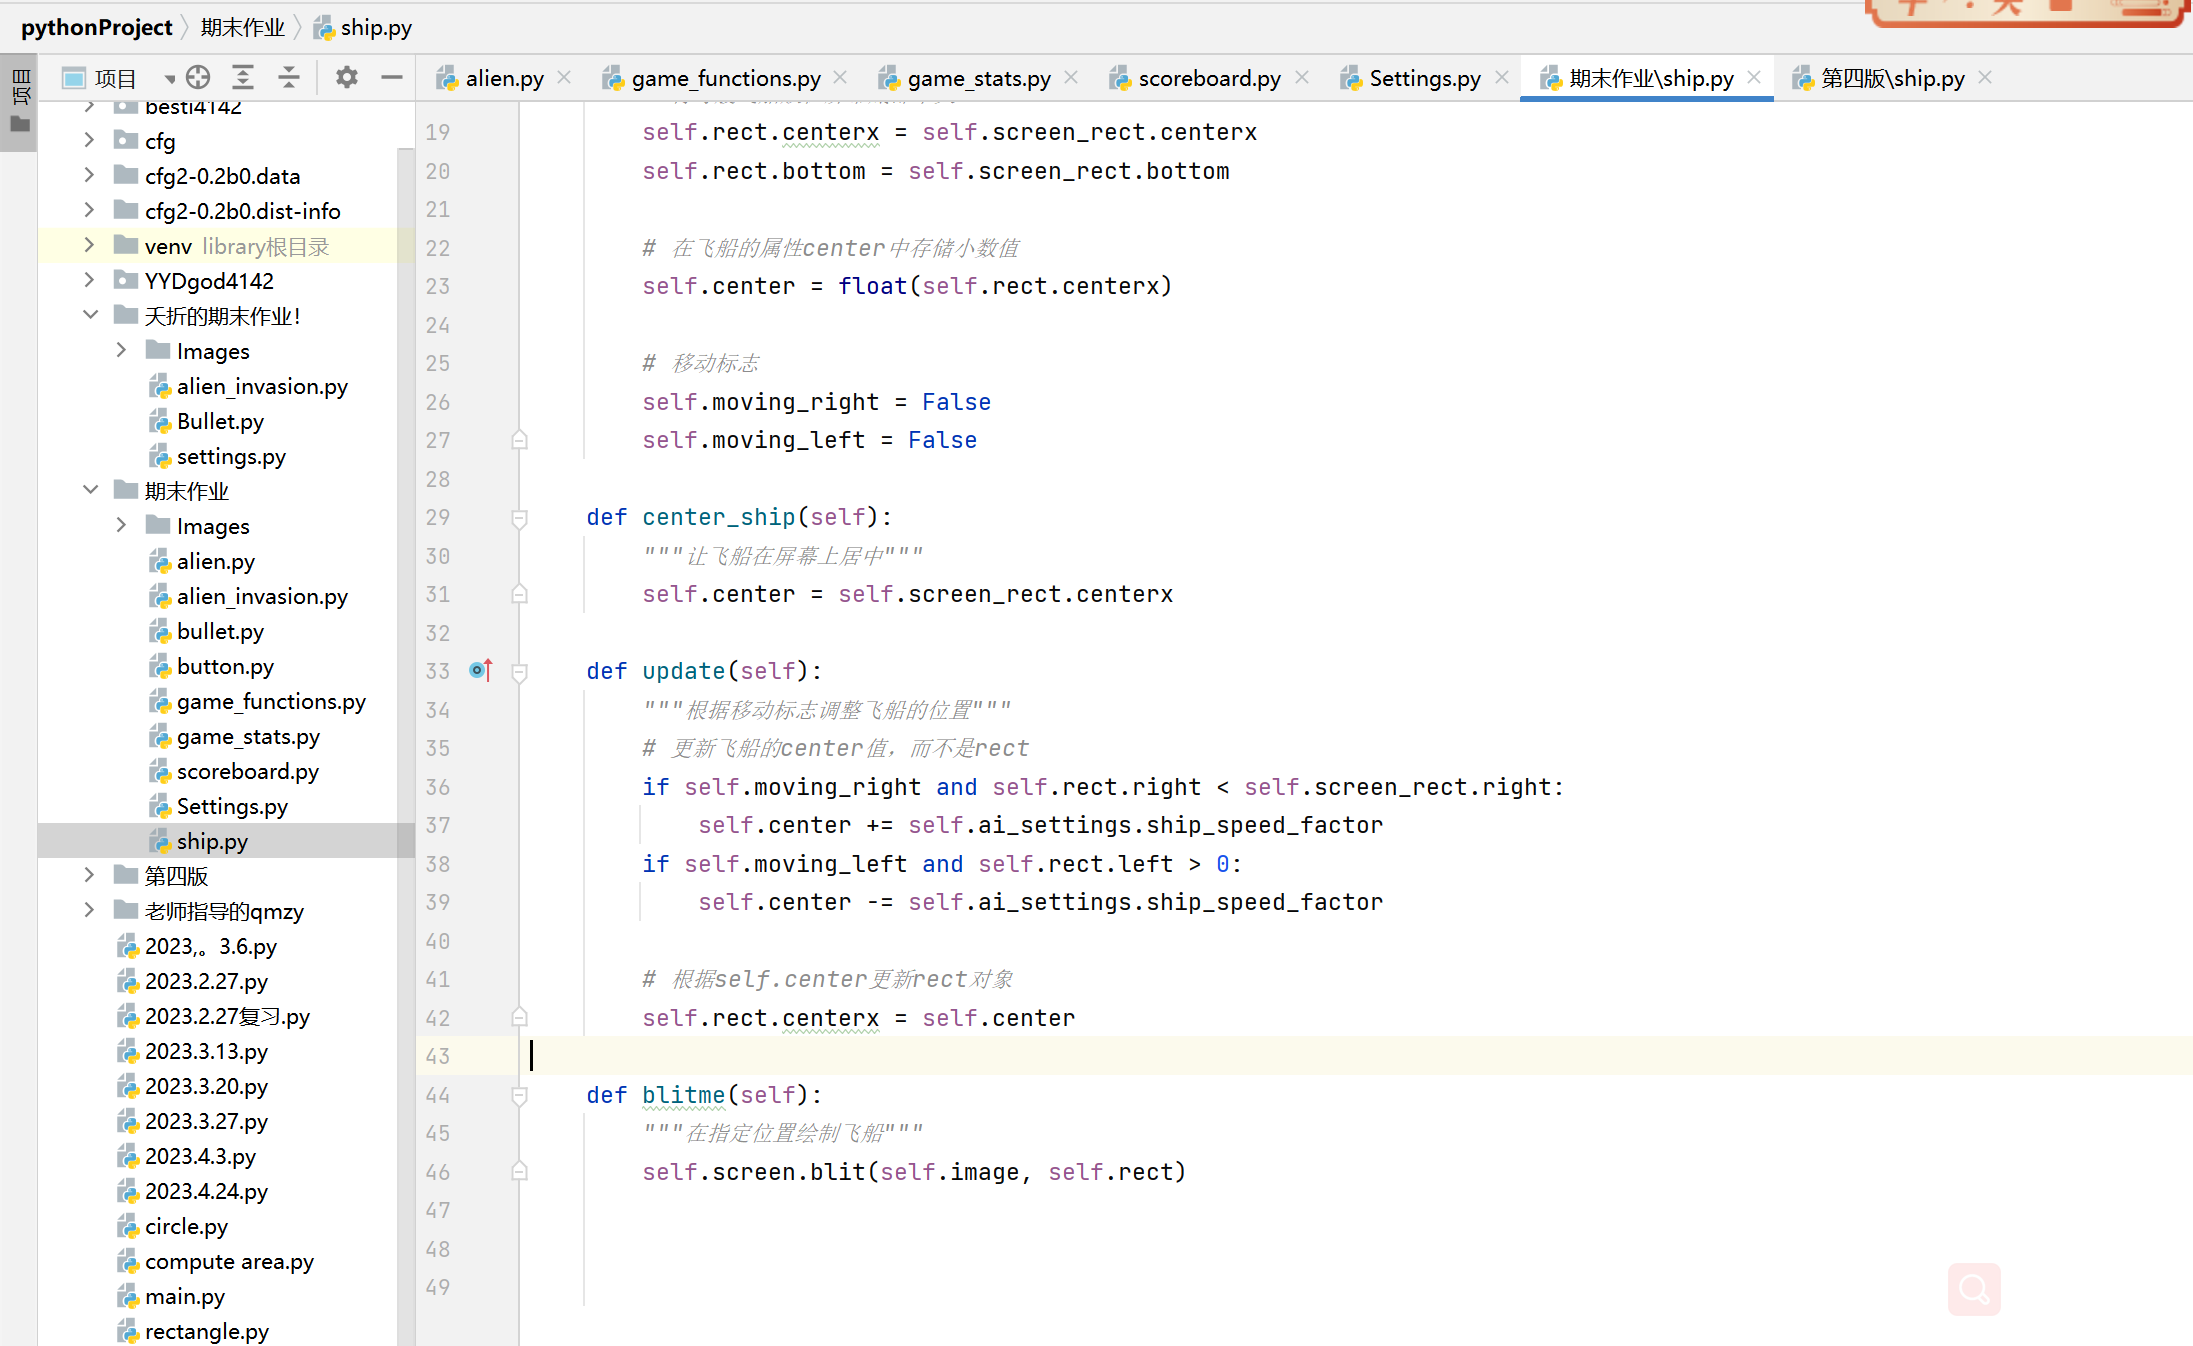Open project panel settings gear
This screenshot has height=1346, width=2193.
click(x=346, y=77)
